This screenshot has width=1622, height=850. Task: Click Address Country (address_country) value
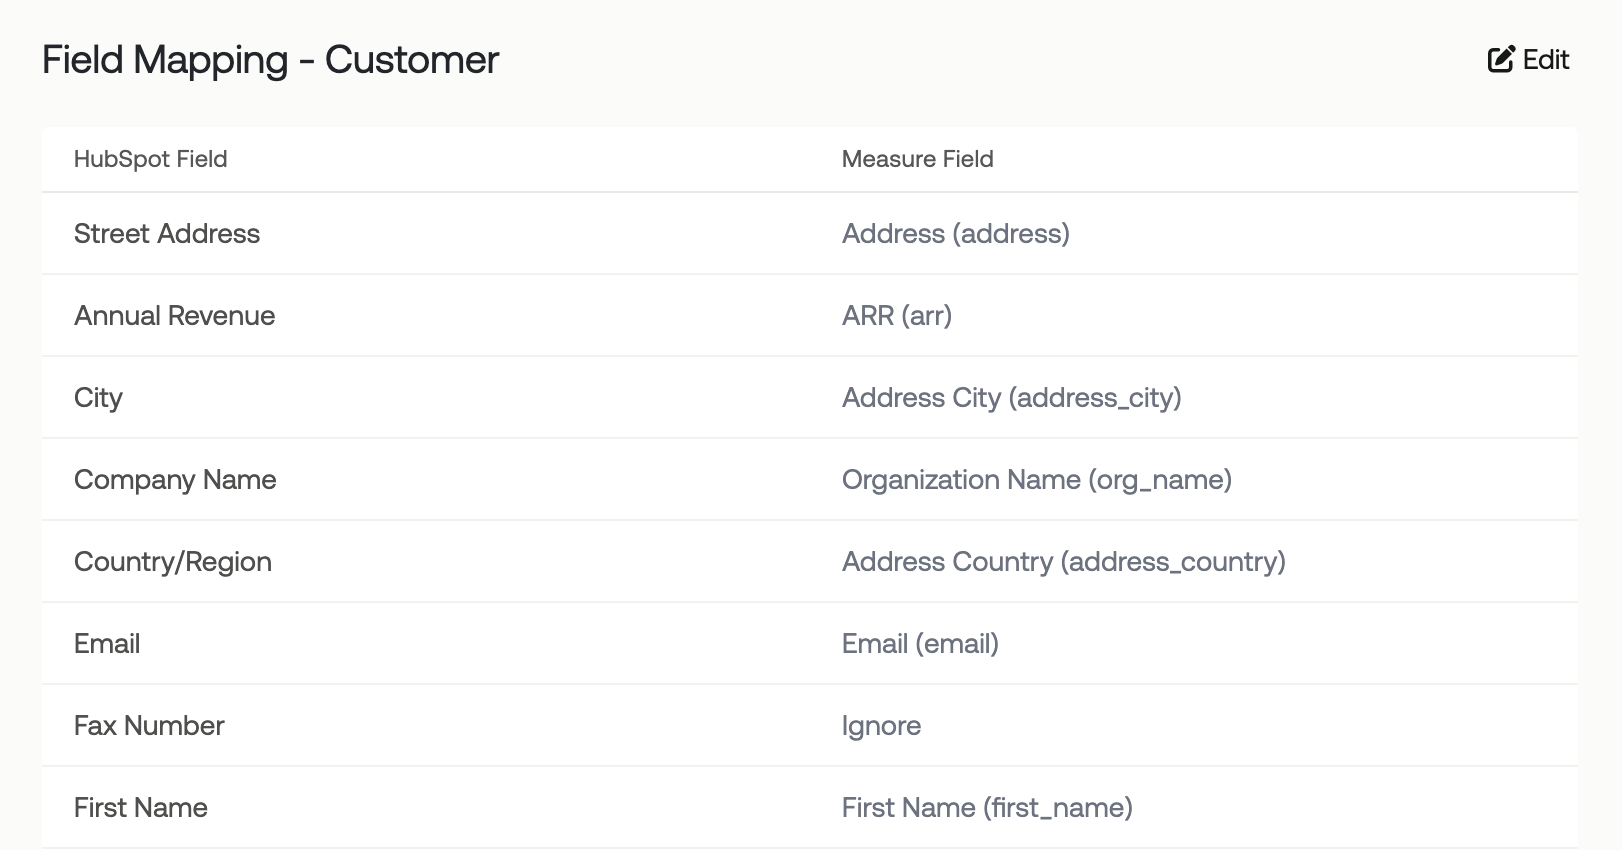click(1064, 562)
